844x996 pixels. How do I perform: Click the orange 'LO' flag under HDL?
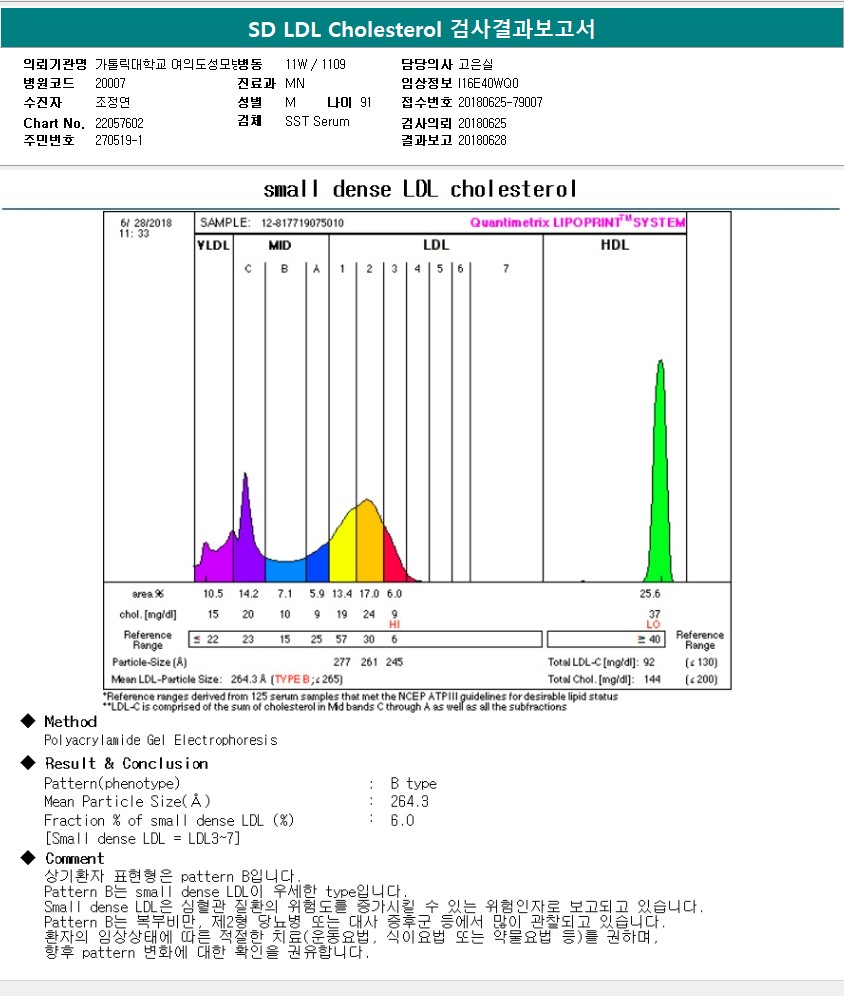653,624
